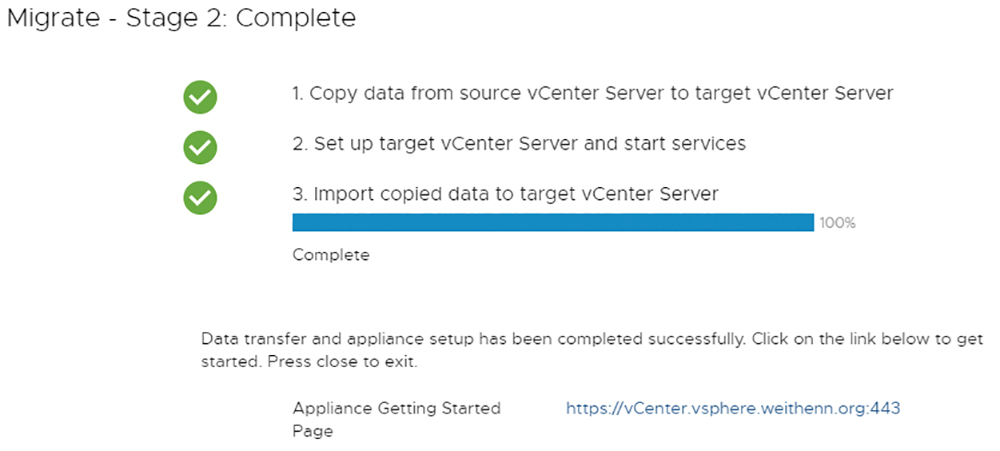
Task: Click the blue import progress bar
Action: tap(553, 223)
